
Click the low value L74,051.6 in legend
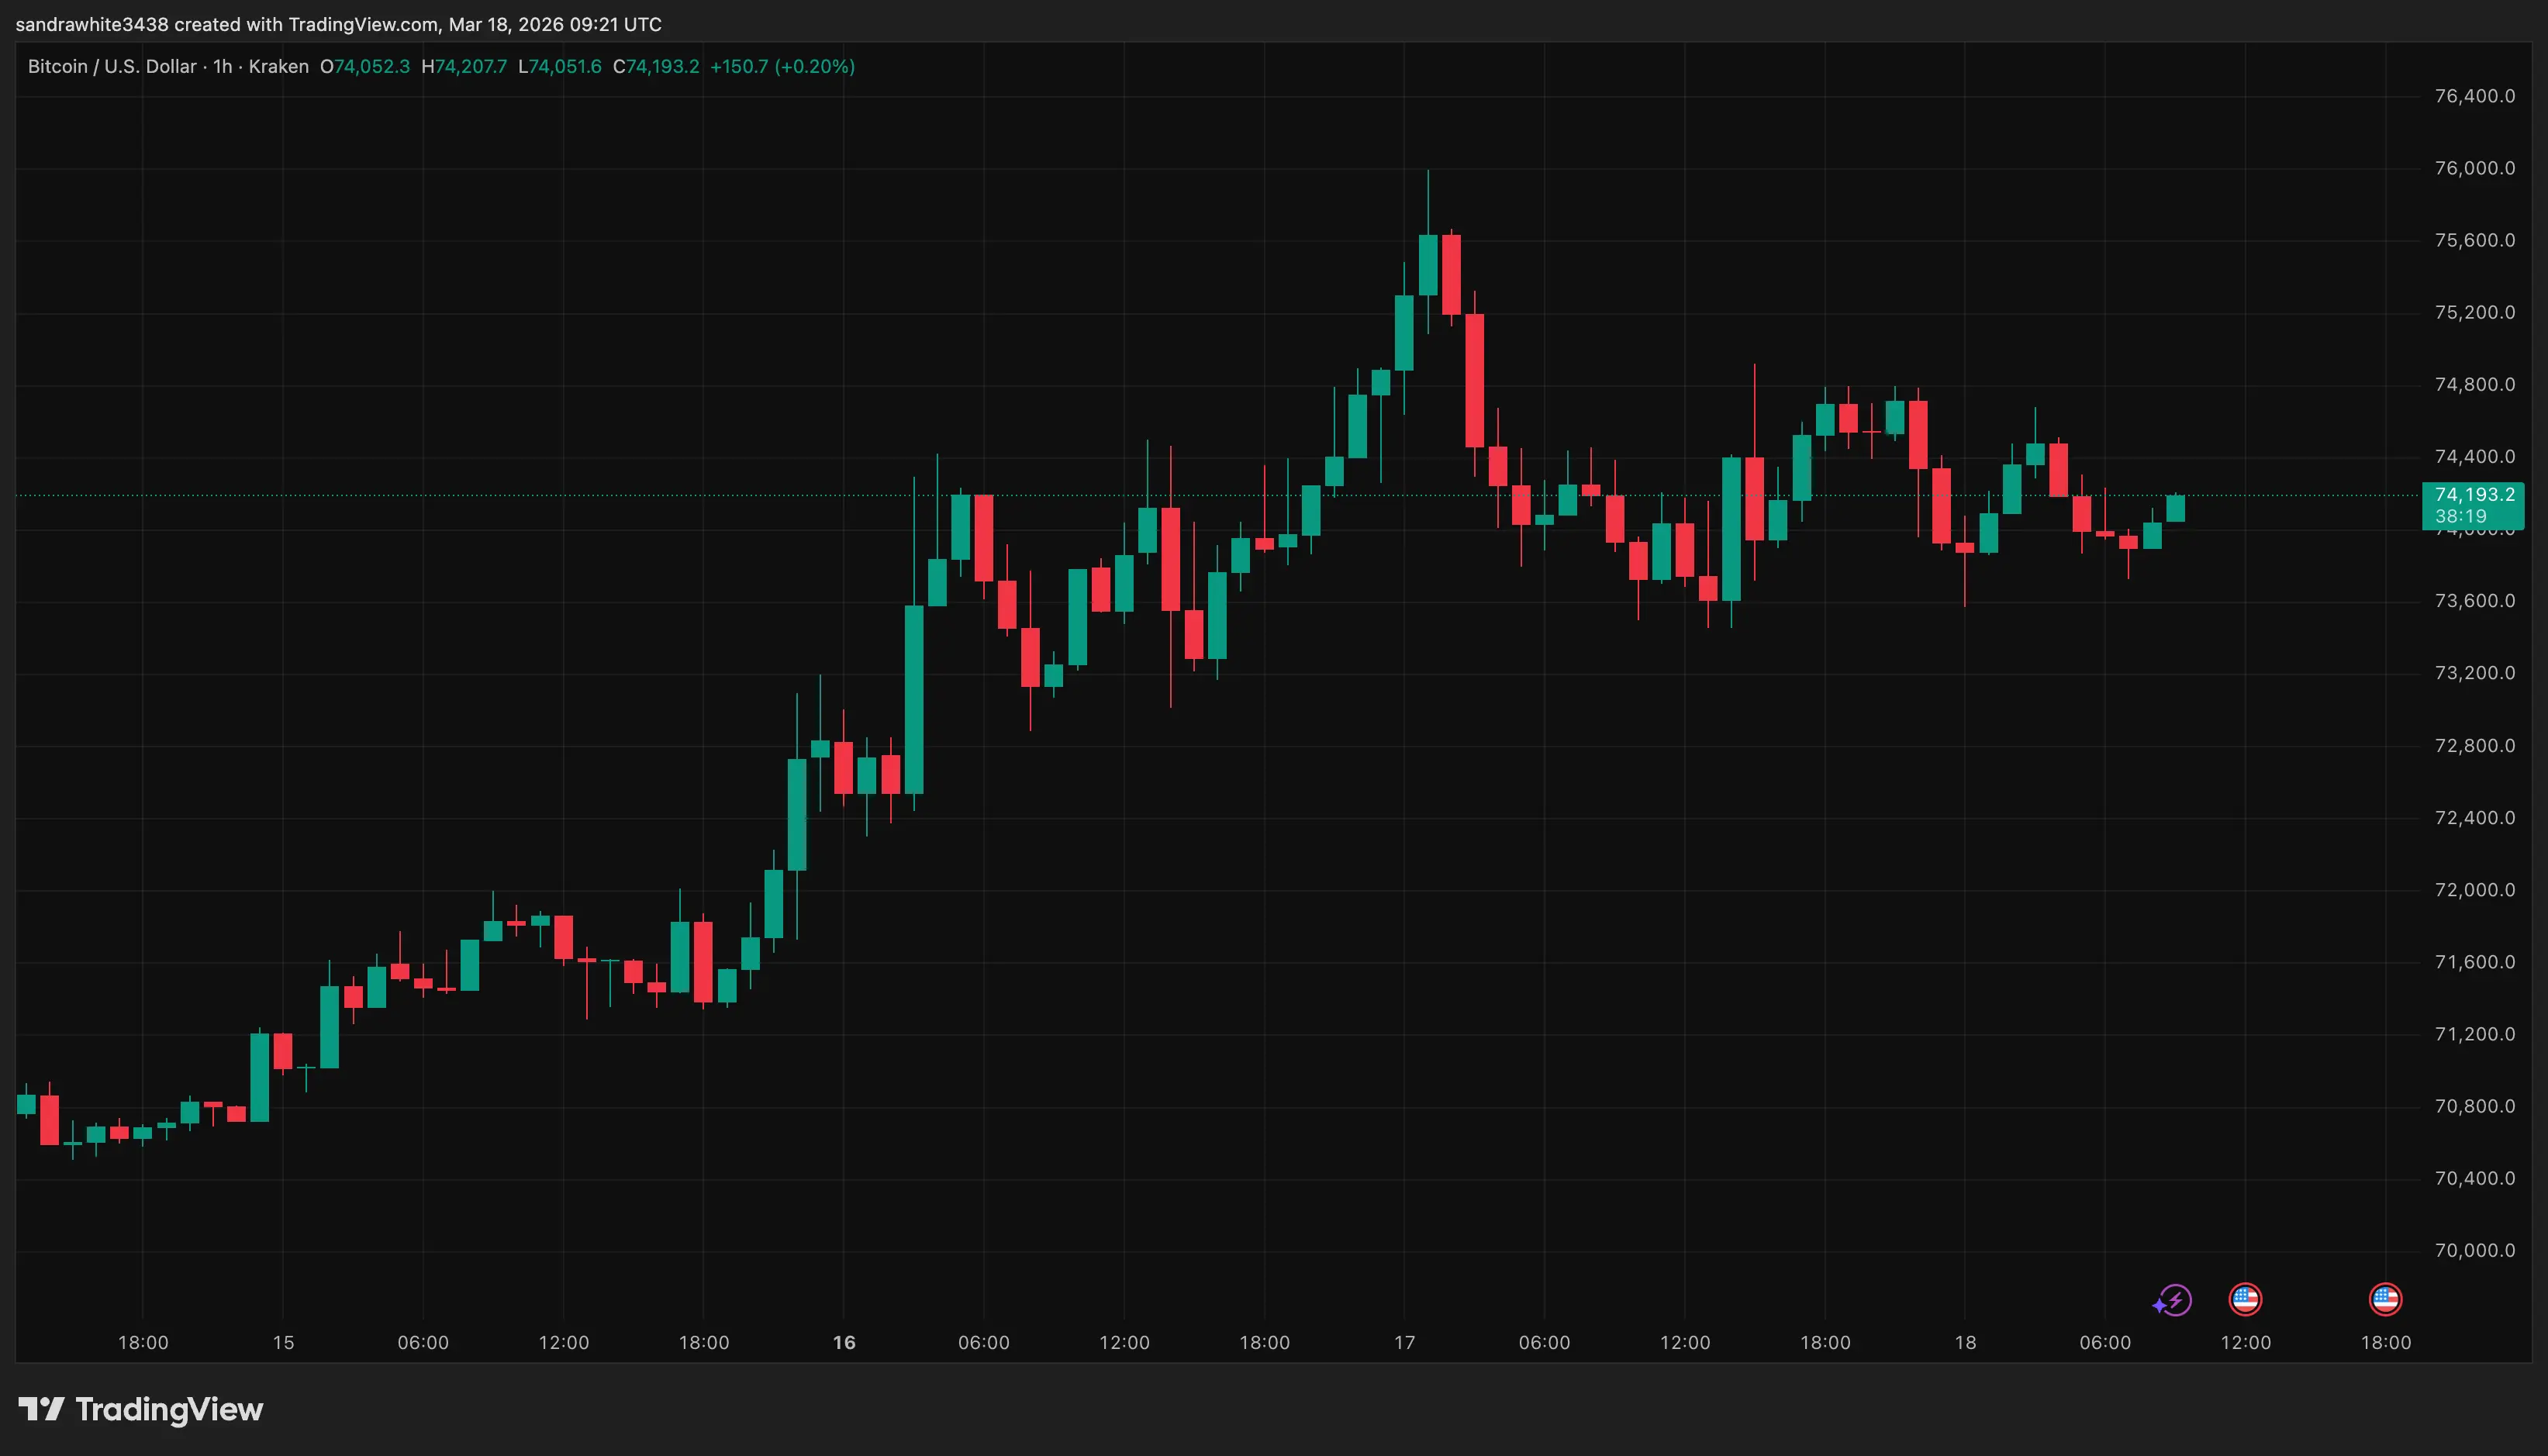click(560, 66)
